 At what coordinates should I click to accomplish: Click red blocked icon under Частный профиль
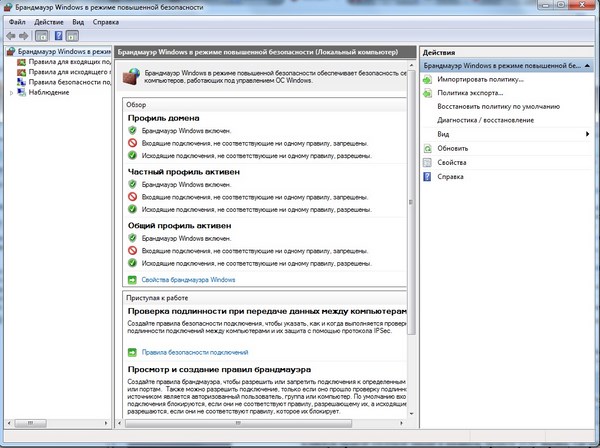click(132, 197)
